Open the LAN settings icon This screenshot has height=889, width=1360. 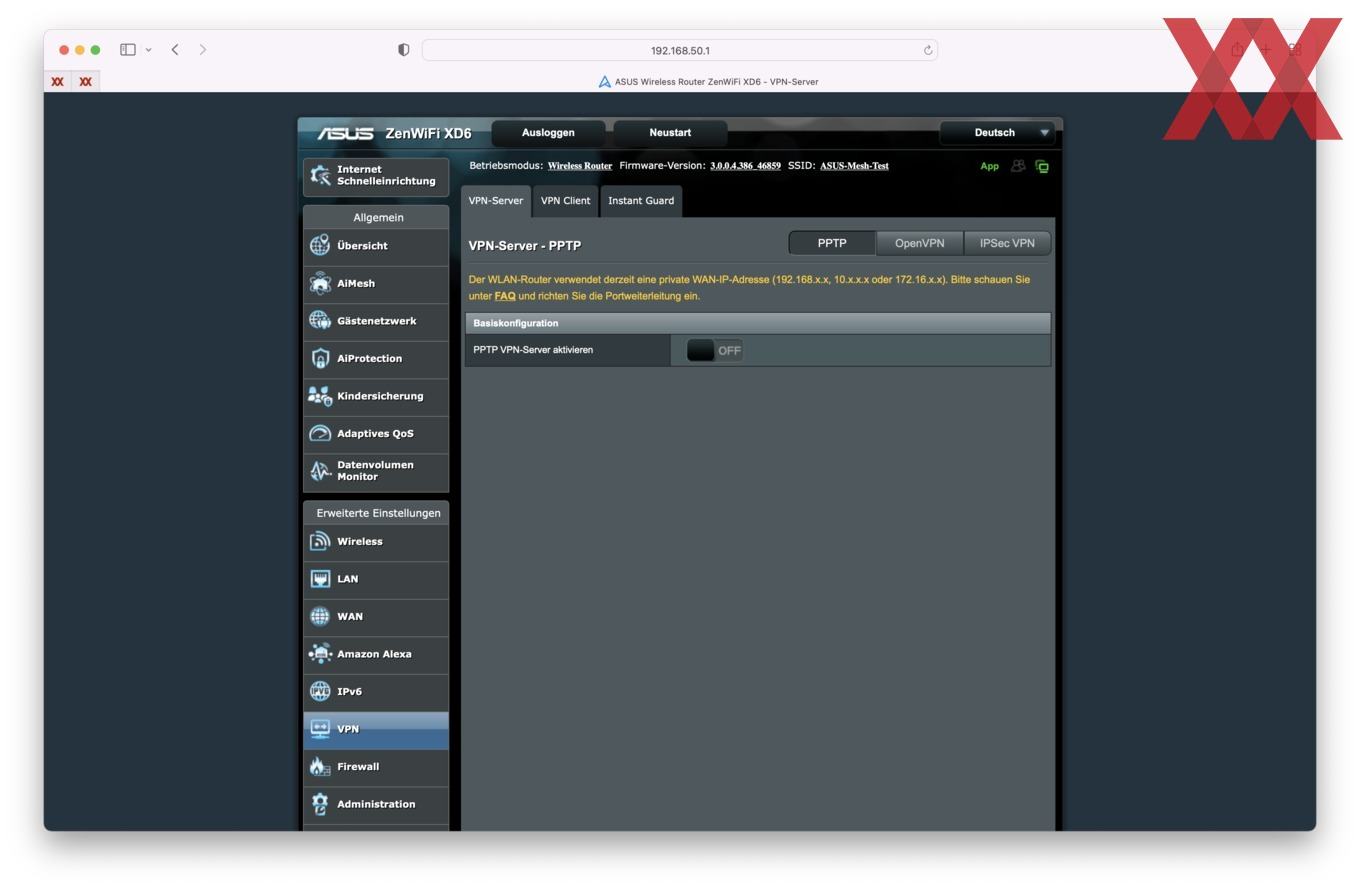(x=320, y=579)
